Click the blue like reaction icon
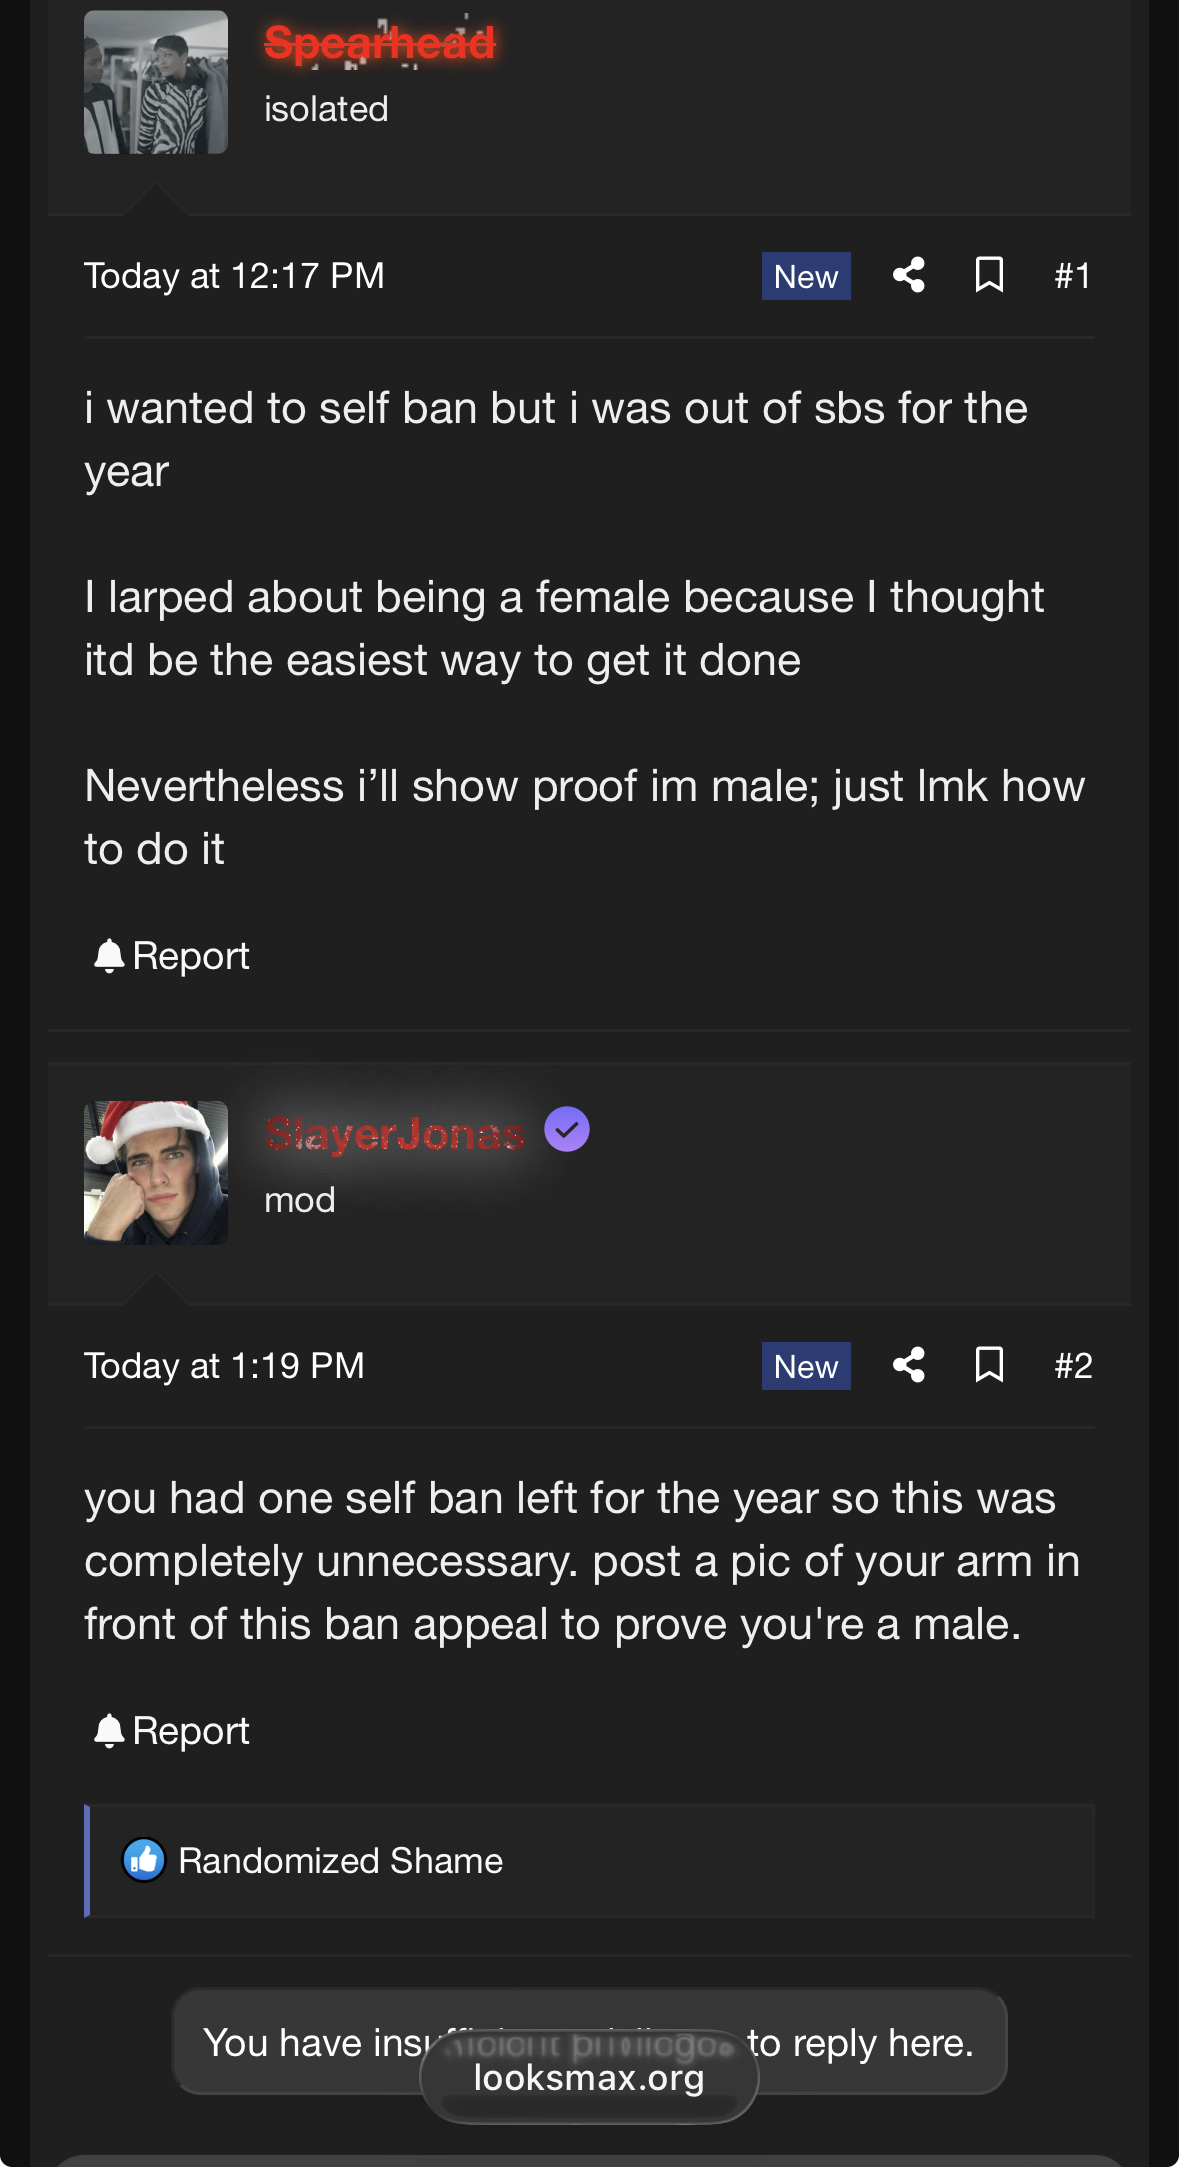Screen dimensions: 1179x2167 [x=144, y=1860]
